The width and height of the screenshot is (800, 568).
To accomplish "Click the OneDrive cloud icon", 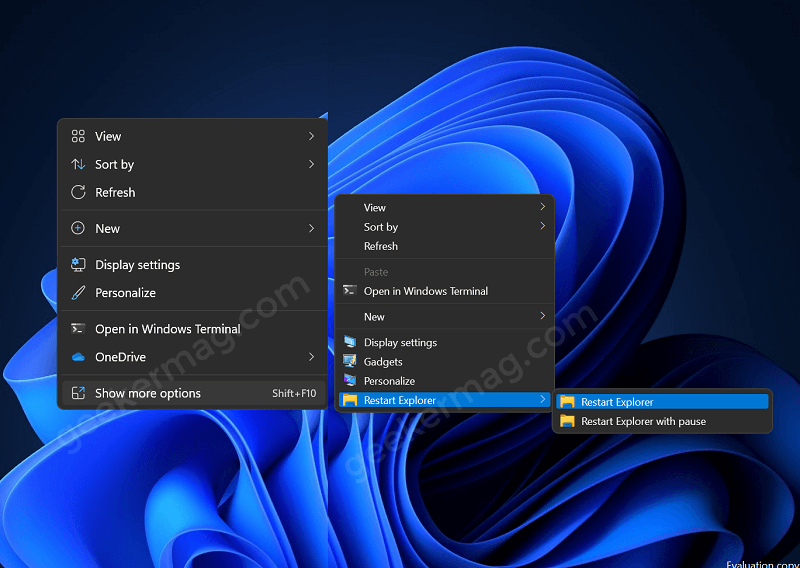I will [78, 357].
